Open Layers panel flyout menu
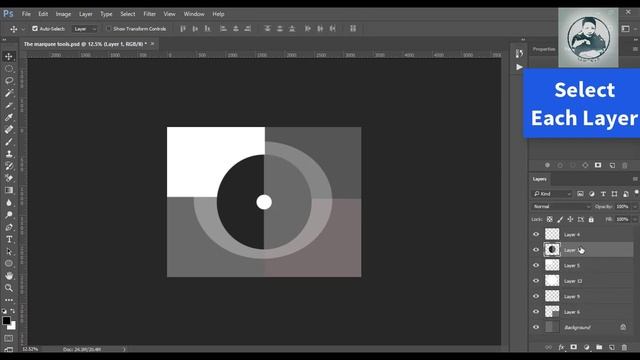This screenshot has width=640, height=360. (x=635, y=179)
